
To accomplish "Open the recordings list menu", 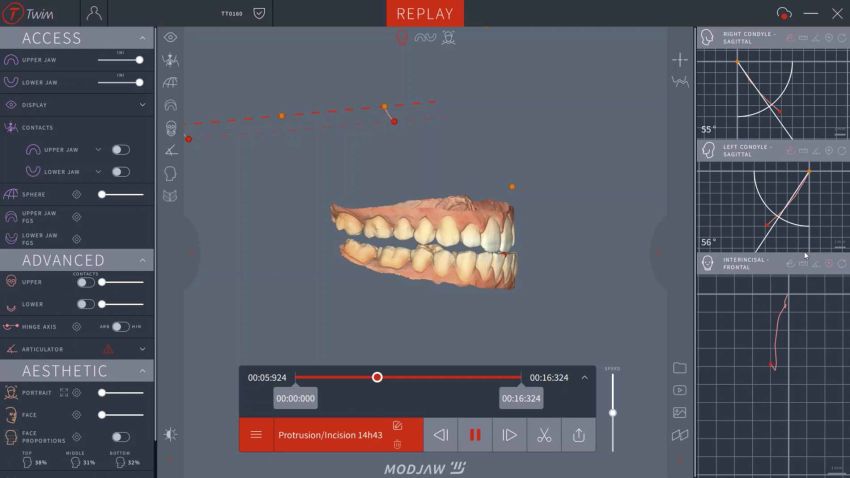I will coord(256,435).
